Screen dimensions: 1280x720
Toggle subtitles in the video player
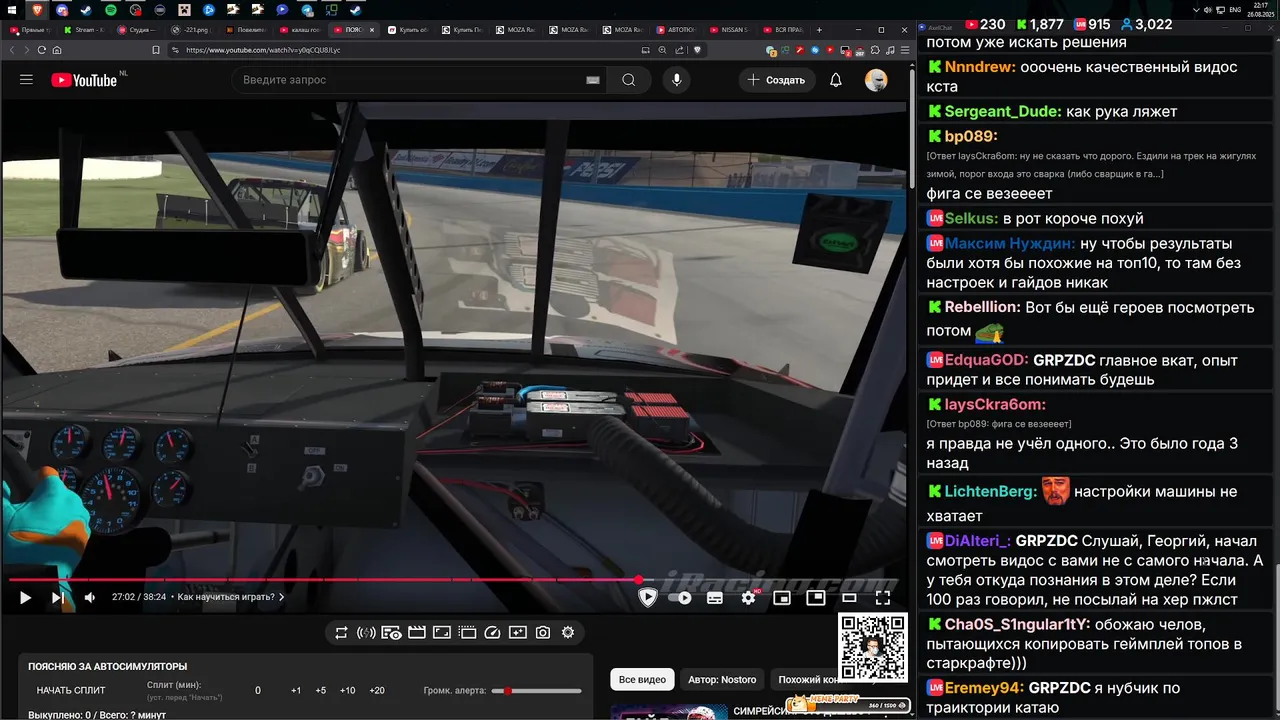tap(715, 598)
